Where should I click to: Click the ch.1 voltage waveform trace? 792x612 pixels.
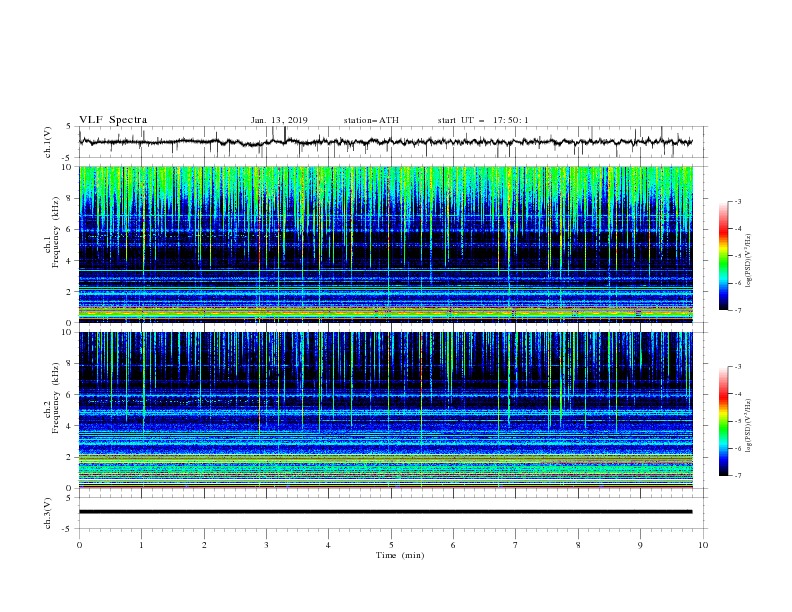pos(386,142)
